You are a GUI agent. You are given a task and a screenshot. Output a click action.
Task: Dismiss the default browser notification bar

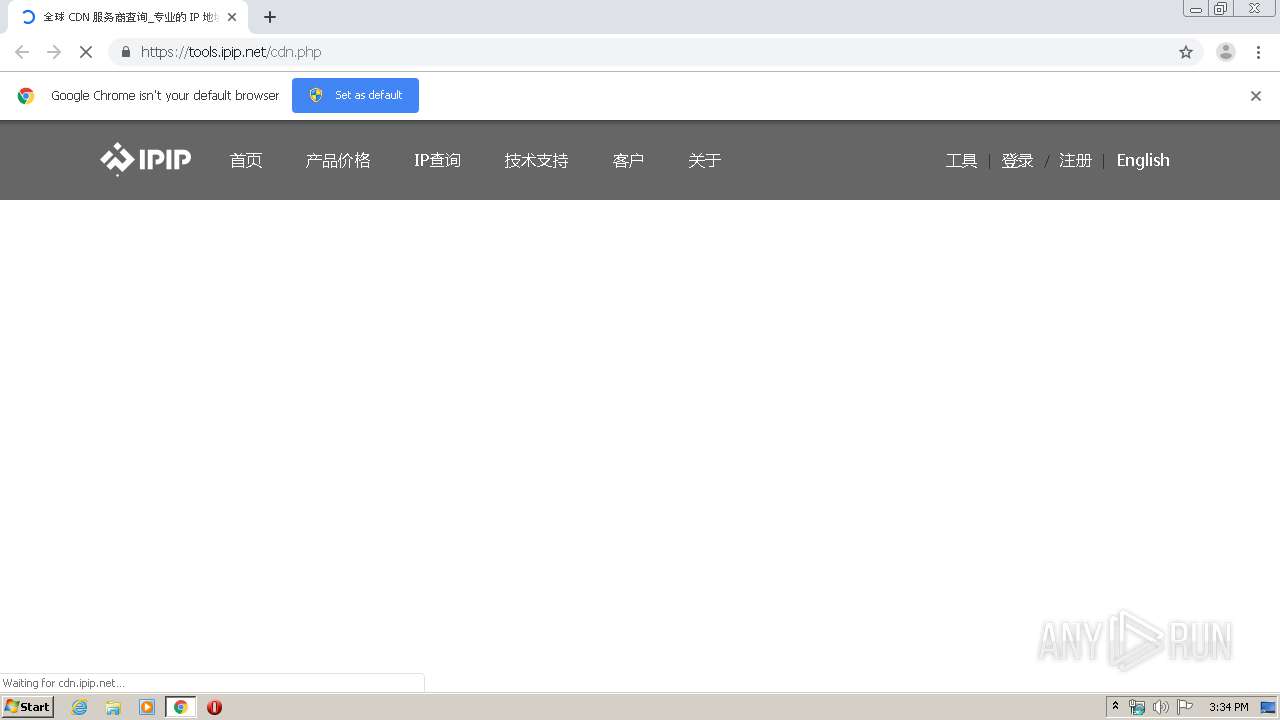(1256, 96)
